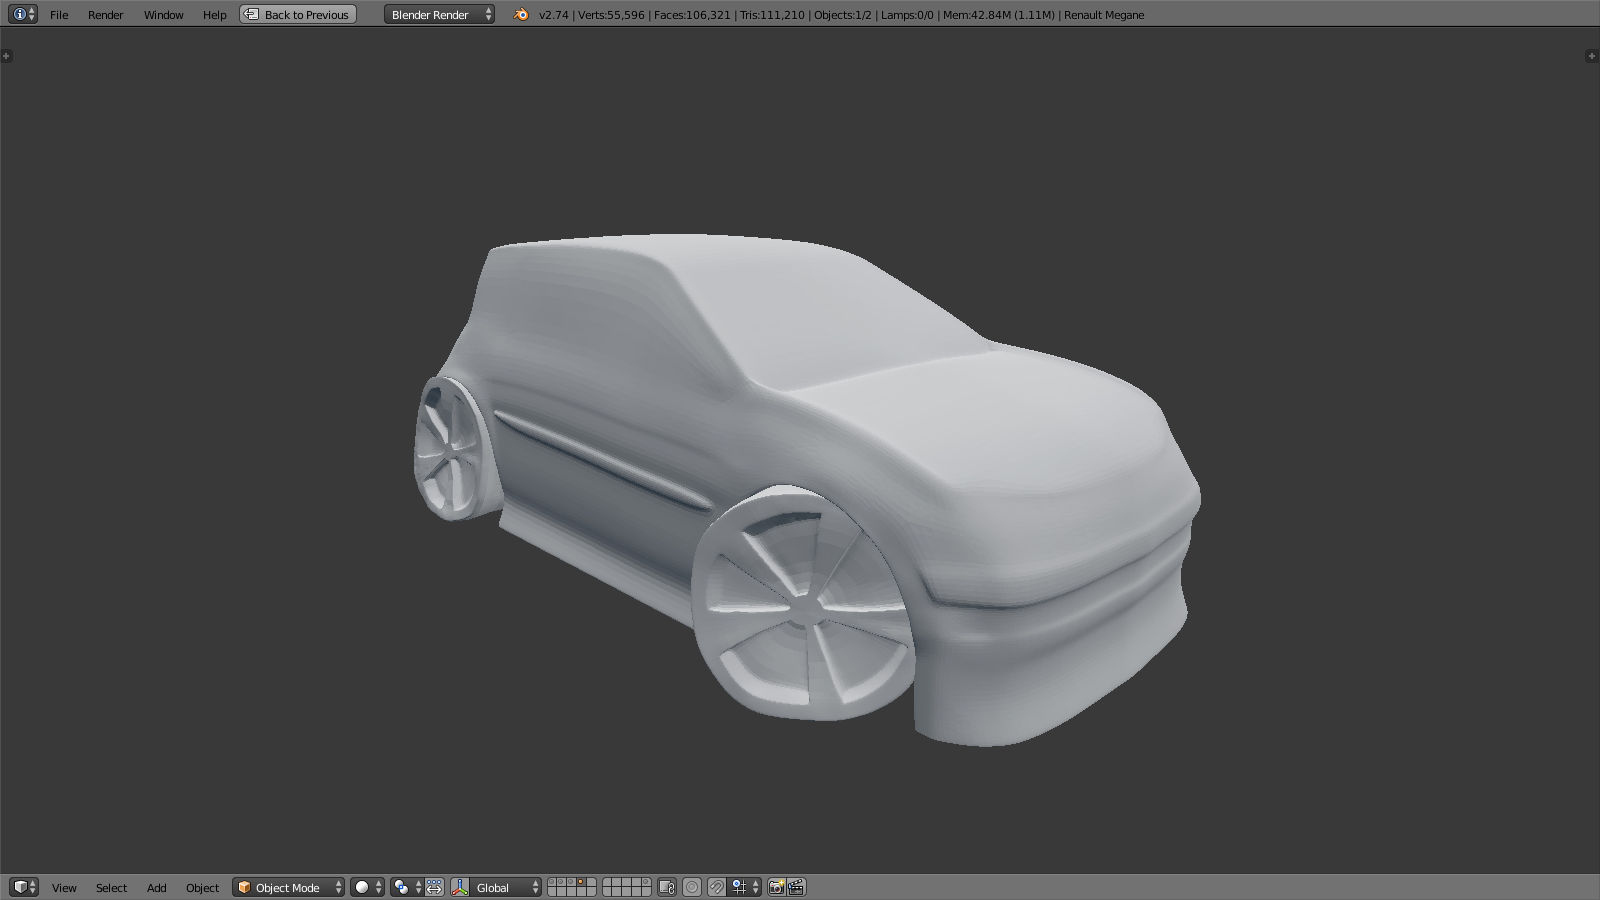Click the top-right plus region expander
This screenshot has width=1600, height=900.
[1592, 56]
